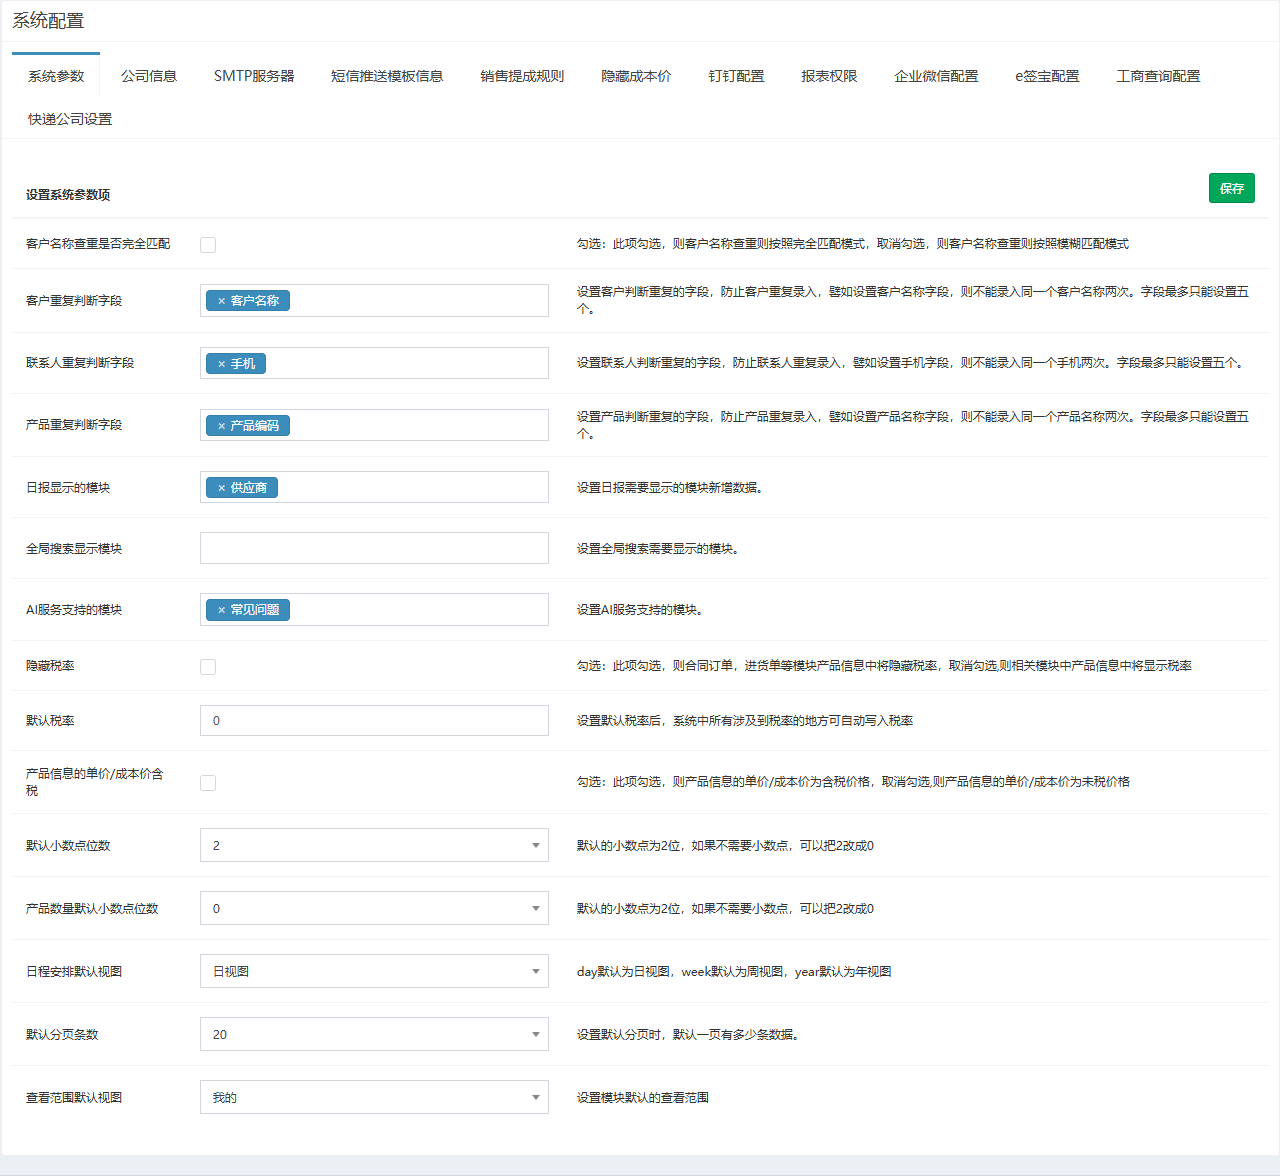Open the 默认小数点位数 dropdown

[x=374, y=845]
